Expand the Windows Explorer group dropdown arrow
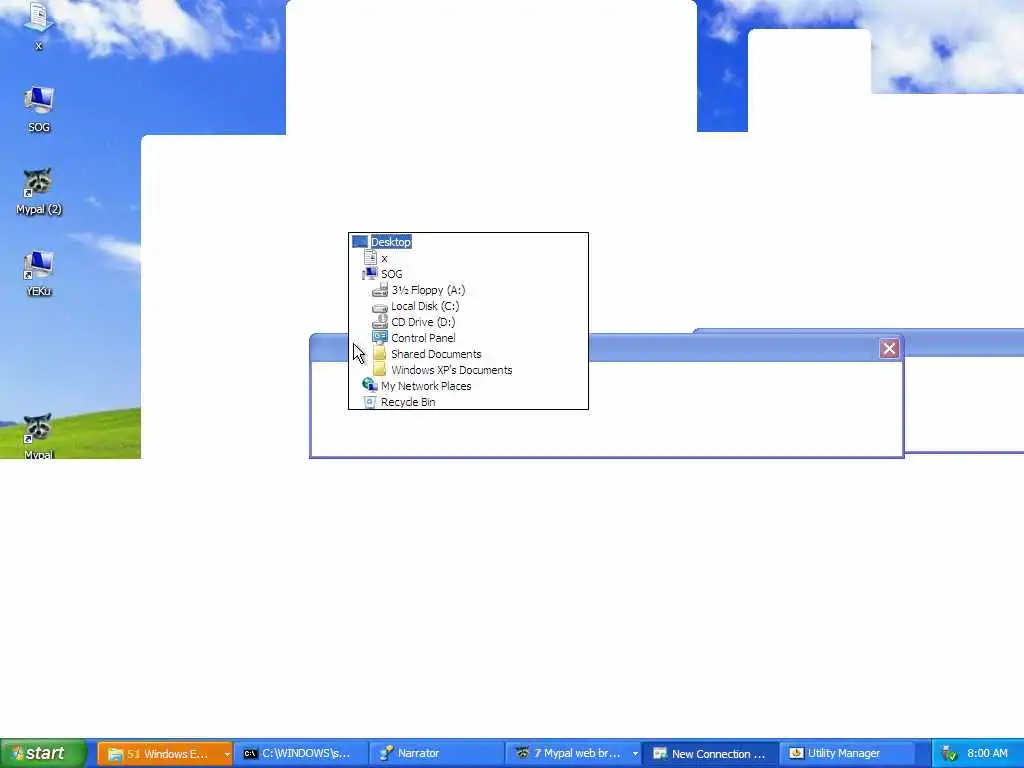The image size is (1024, 768). (x=227, y=754)
